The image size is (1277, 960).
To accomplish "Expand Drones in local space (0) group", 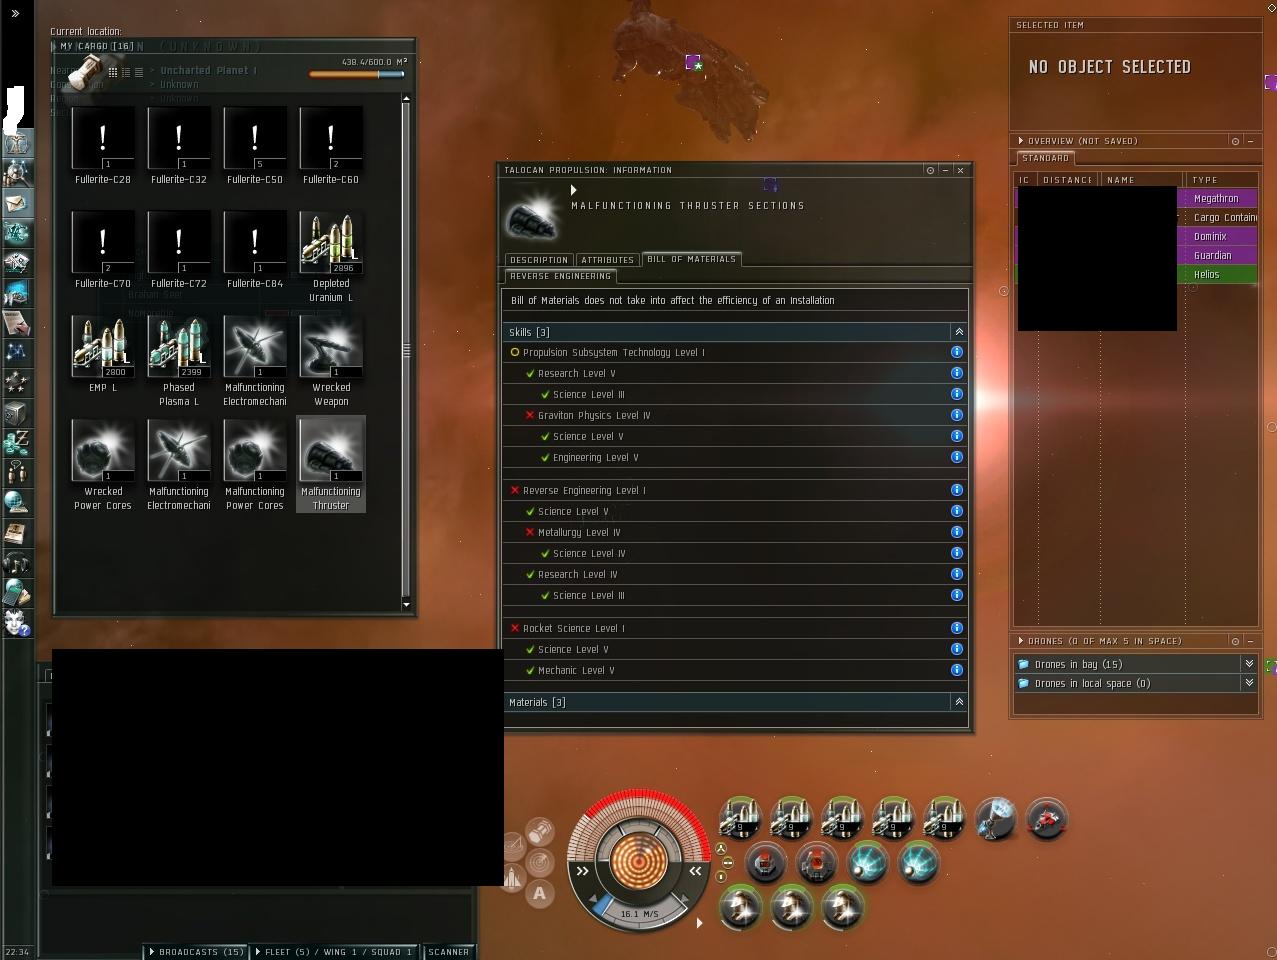I will click(x=1249, y=683).
